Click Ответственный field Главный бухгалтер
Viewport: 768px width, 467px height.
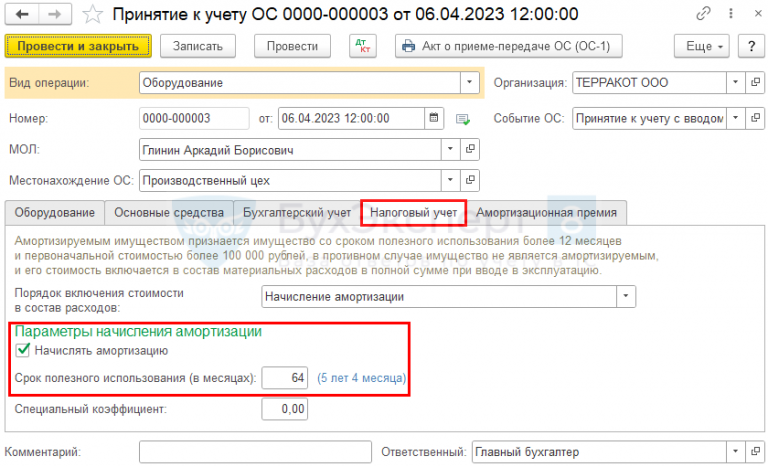coord(600,451)
